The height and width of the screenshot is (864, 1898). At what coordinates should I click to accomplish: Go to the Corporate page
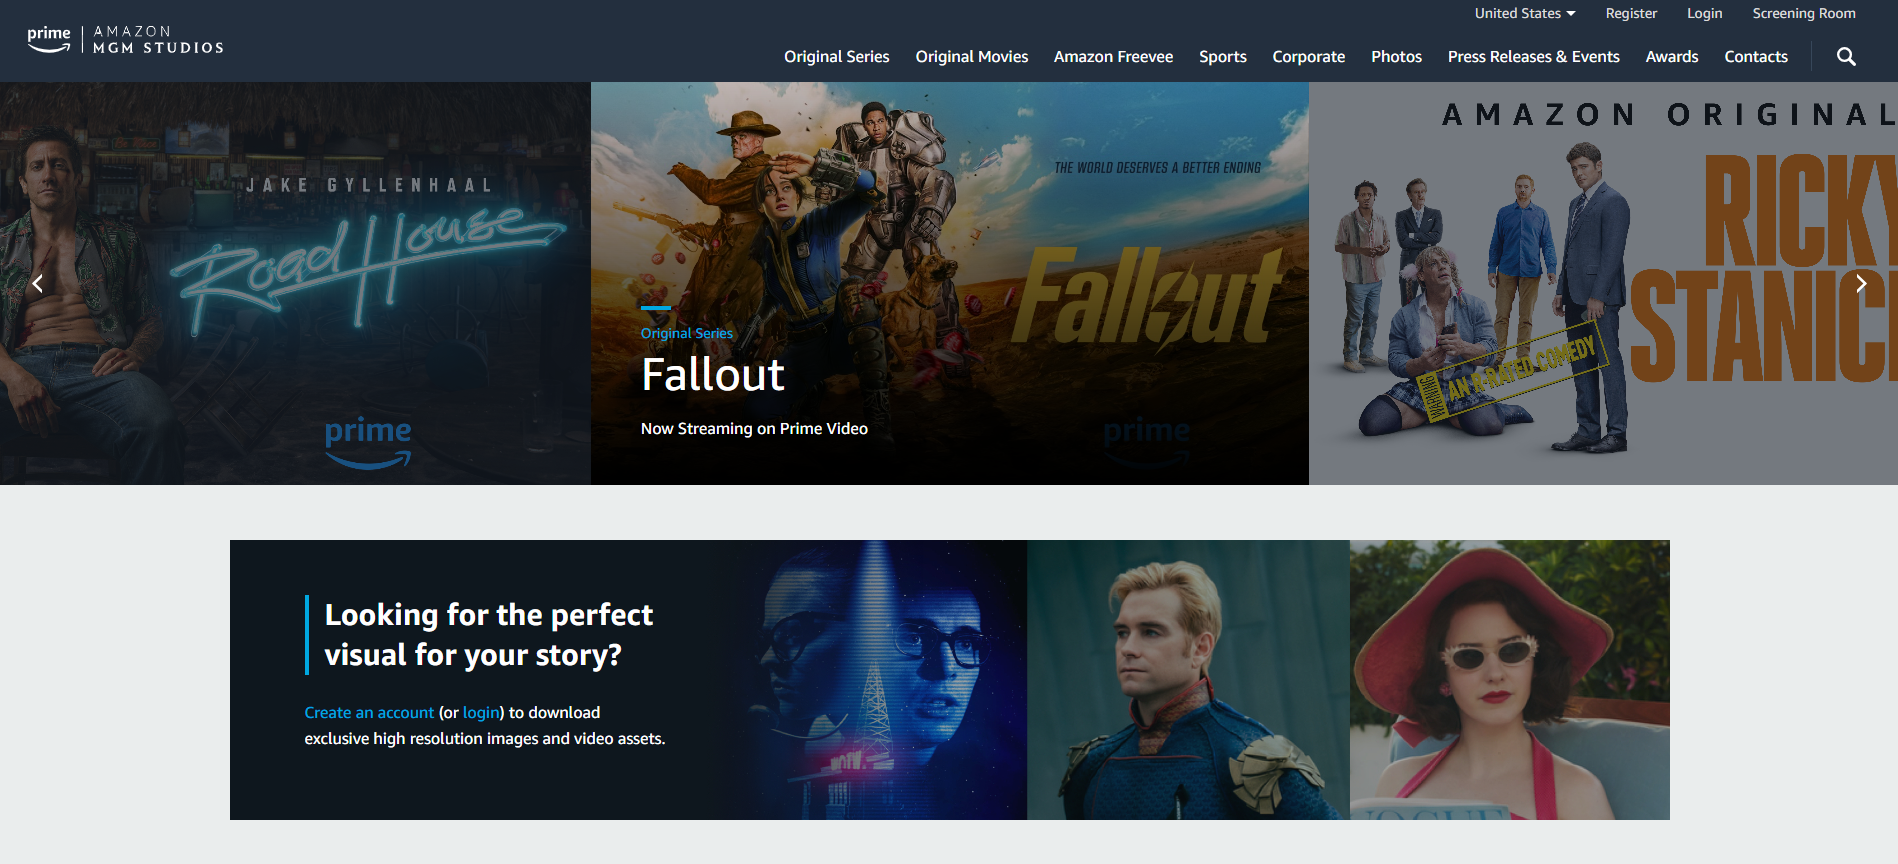pyautogui.click(x=1308, y=57)
